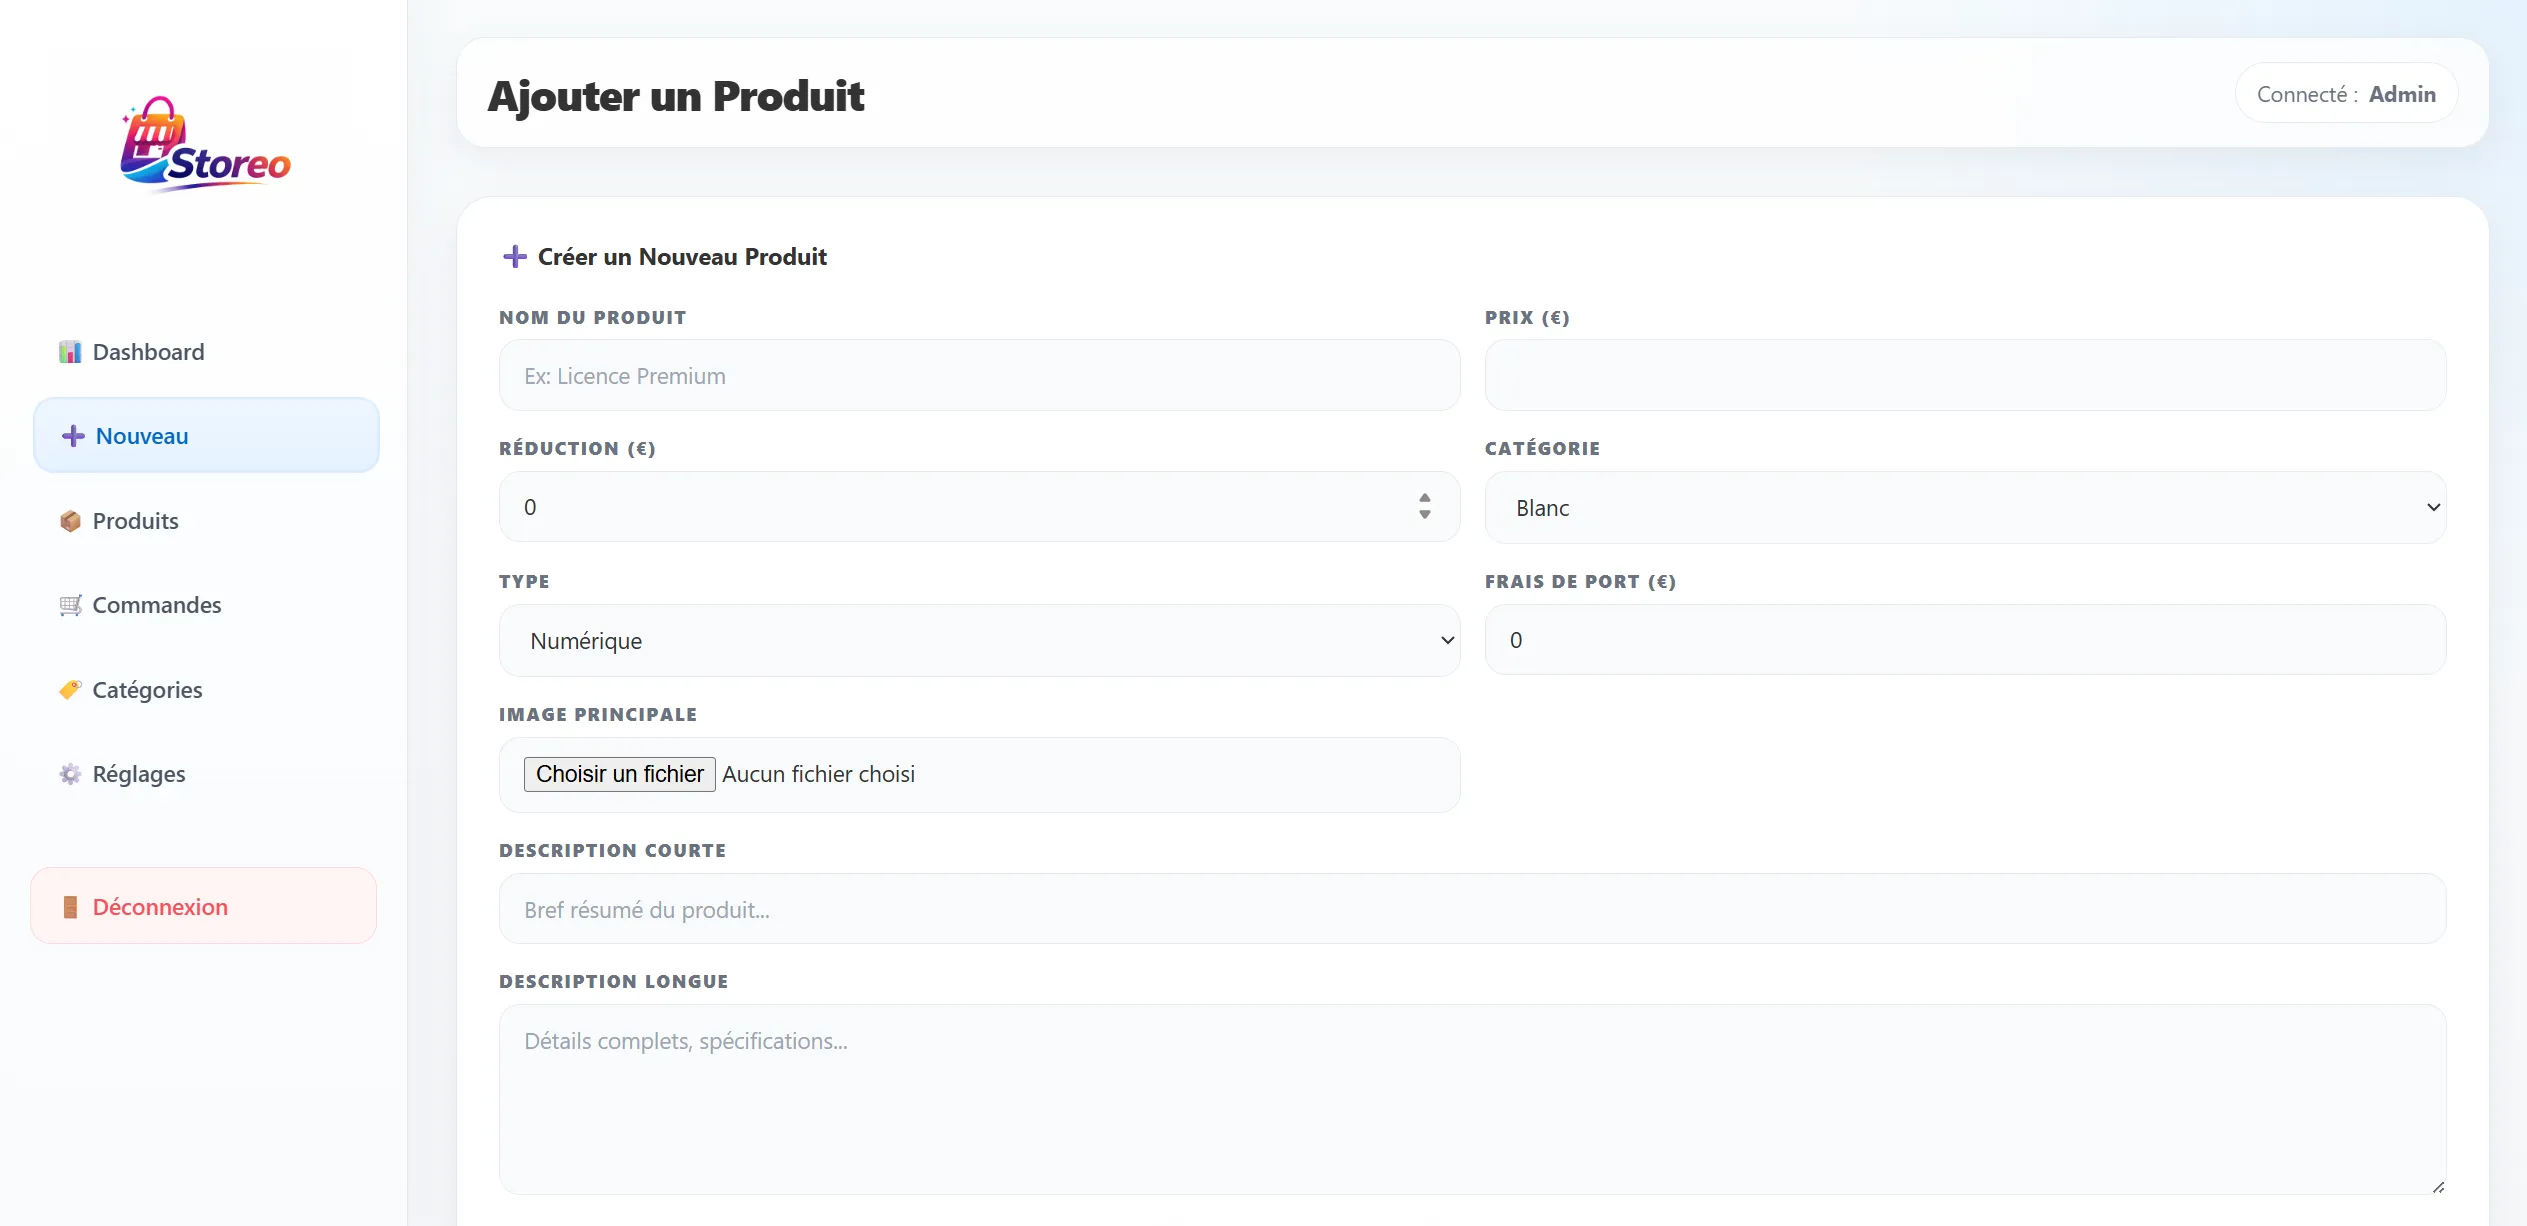The width and height of the screenshot is (2527, 1226).
Task: Click inside the Nom du Produit field
Action: point(978,375)
